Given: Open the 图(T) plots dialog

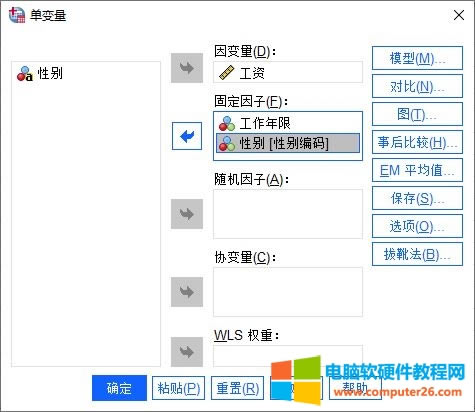Looking at the screenshot, I should click(x=417, y=114).
